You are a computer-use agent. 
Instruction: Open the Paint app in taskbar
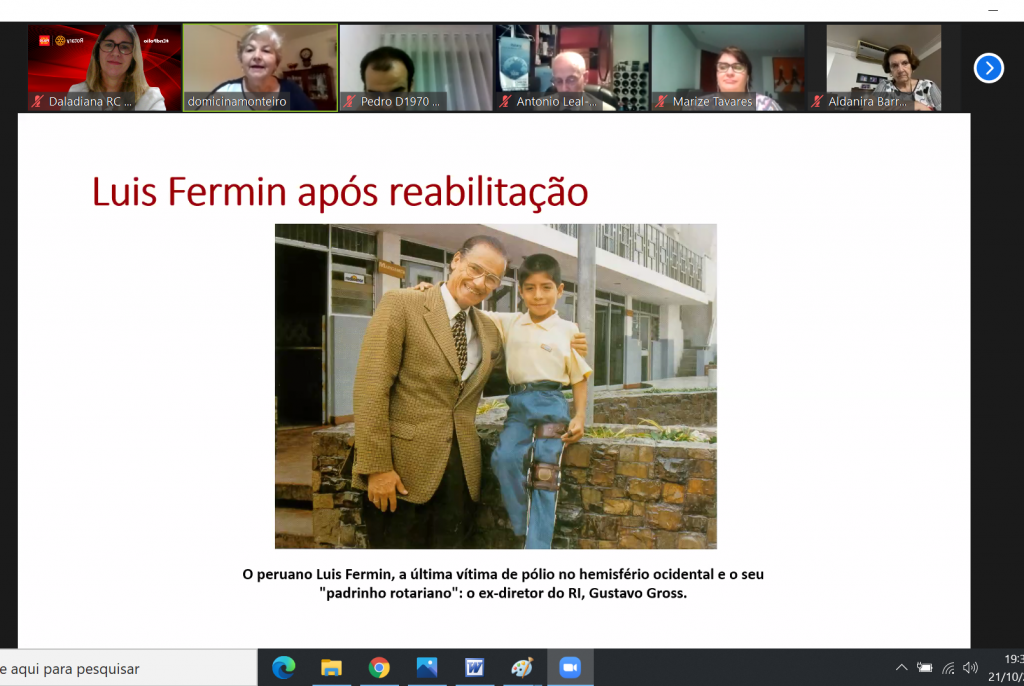coord(522,668)
